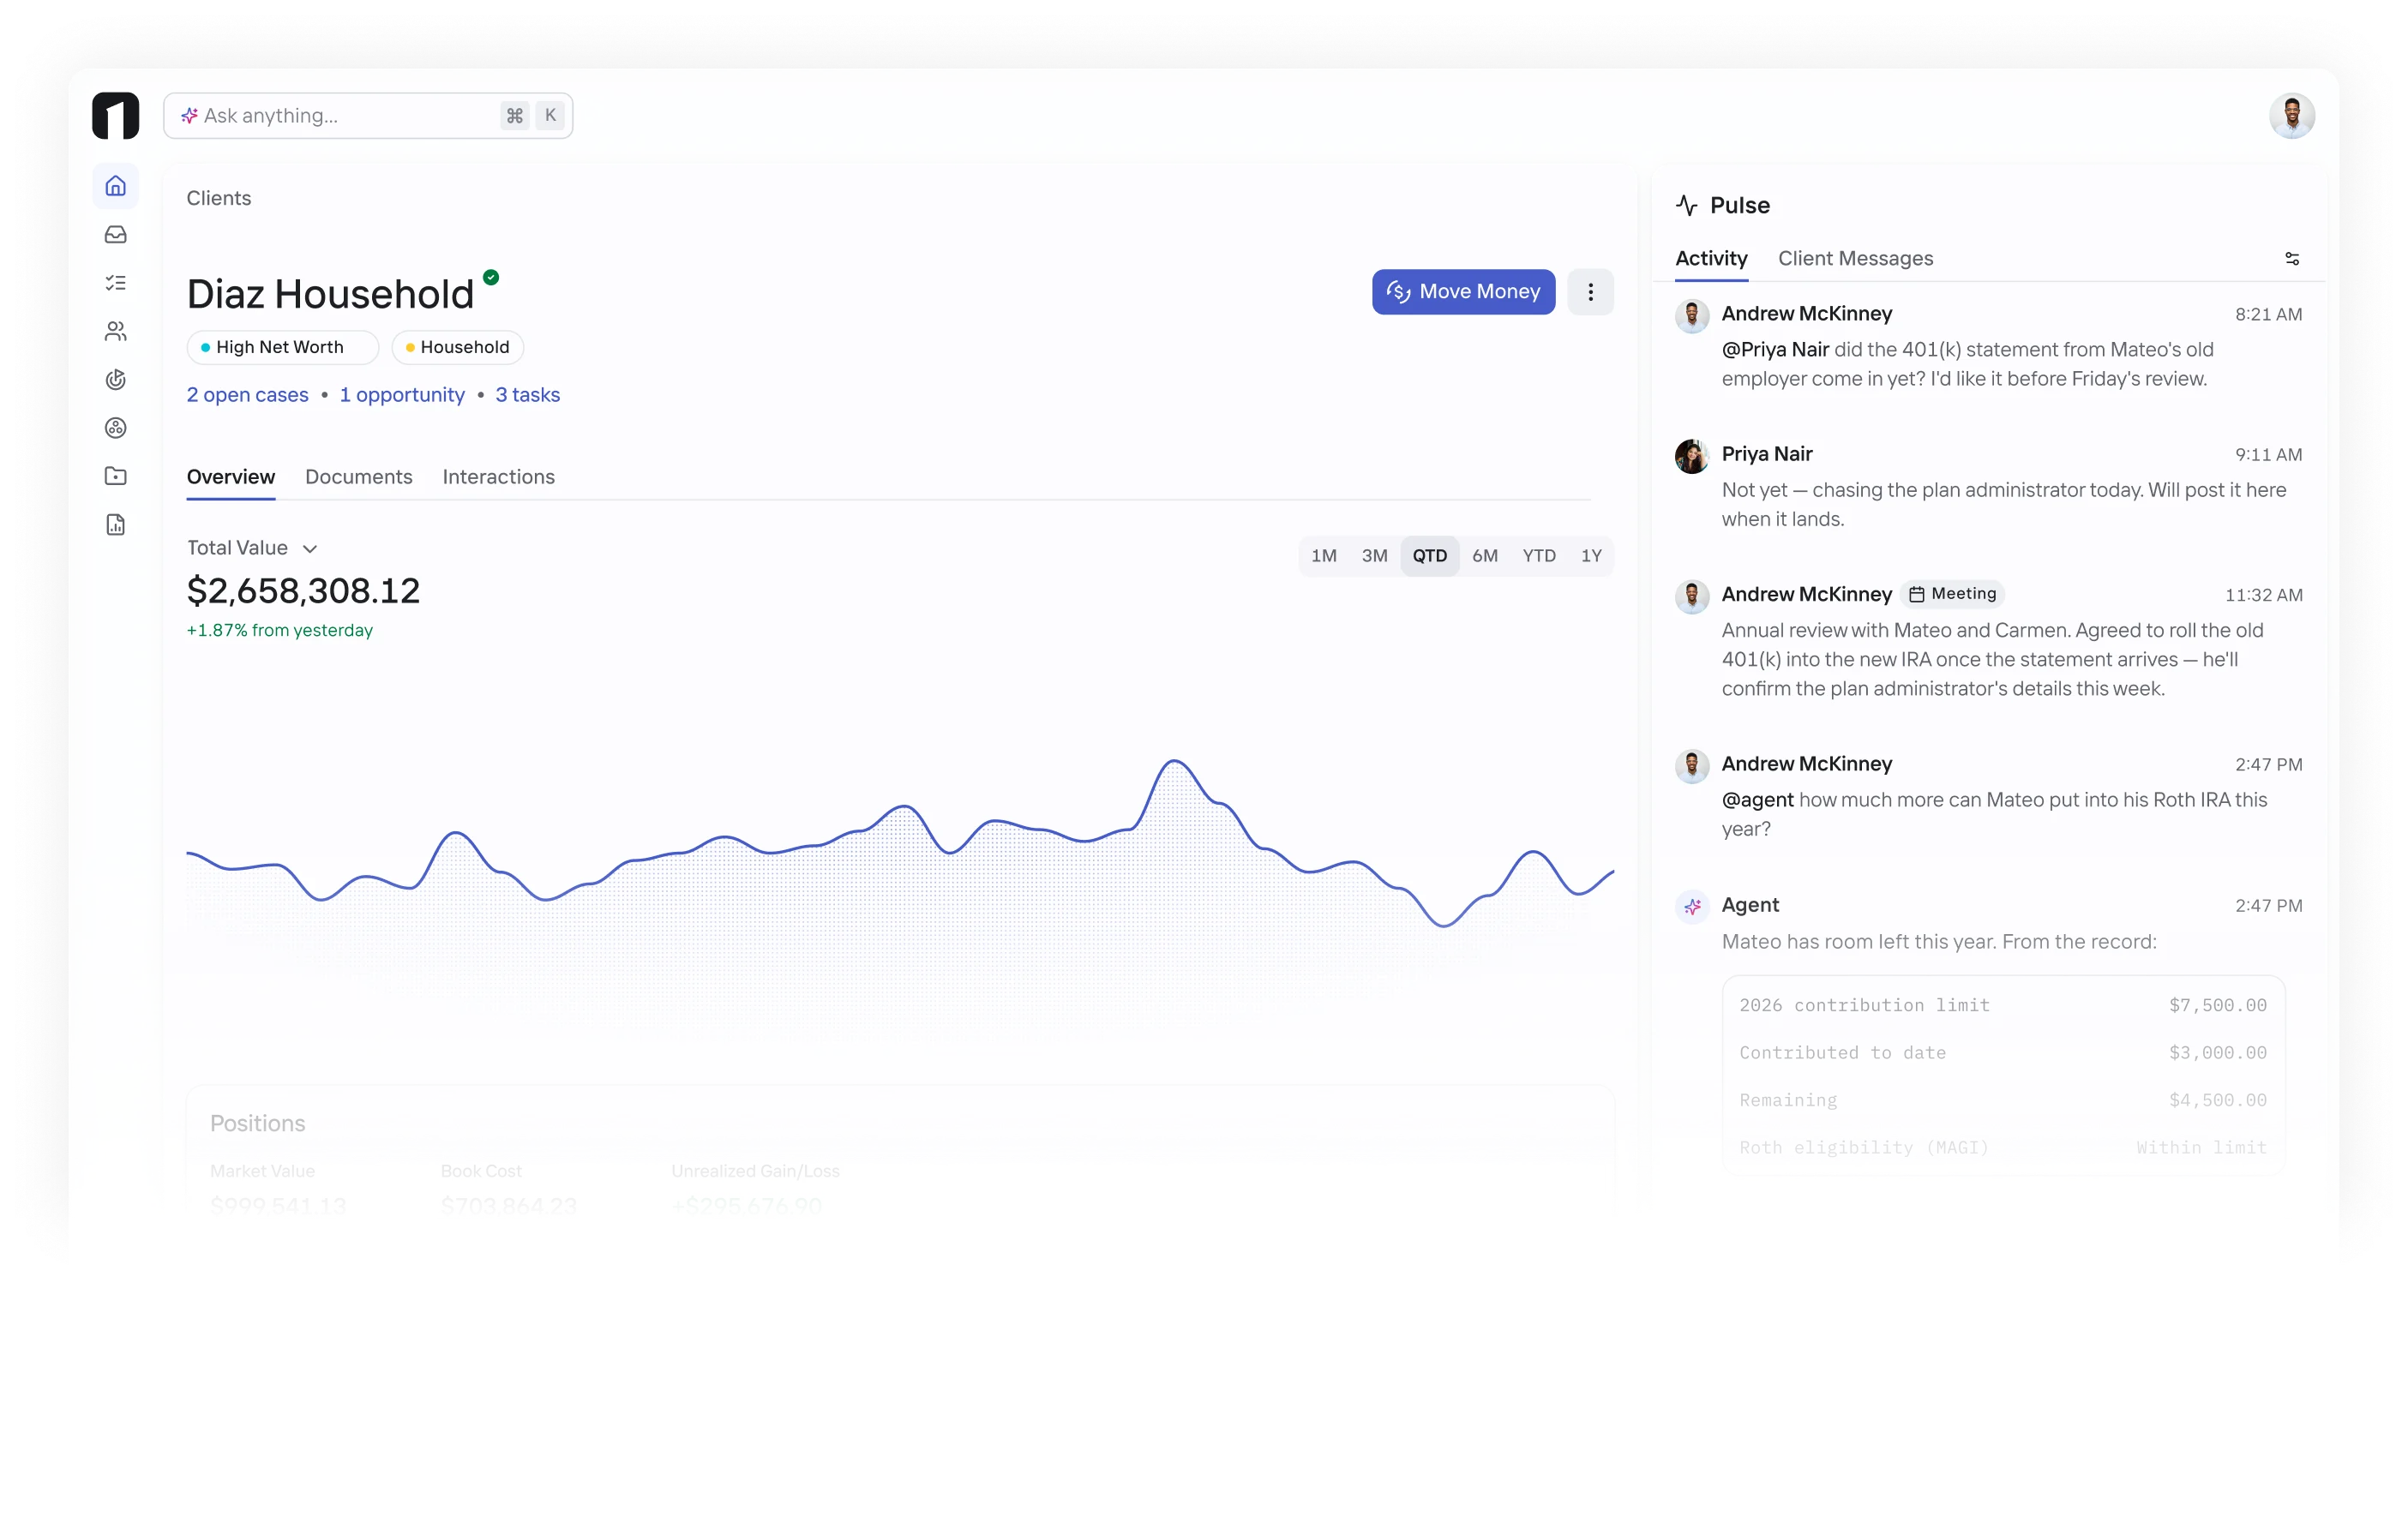Open the Pulse filter settings icon

pyautogui.click(x=2292, y=259)
